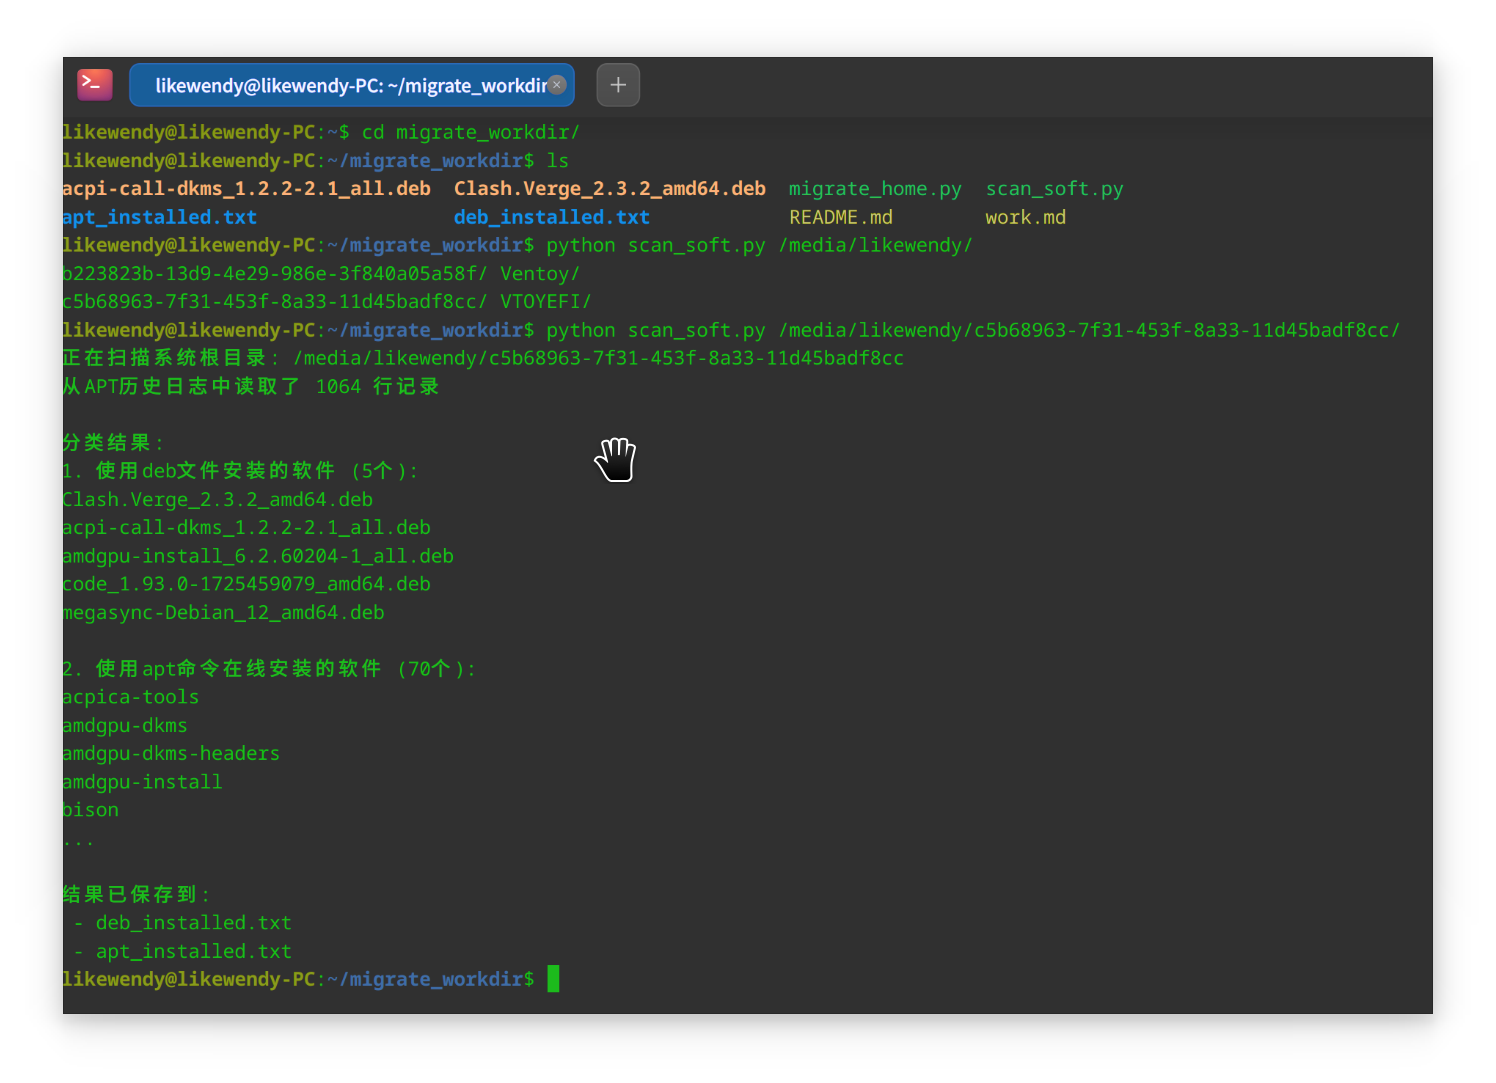Image resolution: width=1496 pixels, height=1083 pixels.
Task: Click the VTOYEFI/ completion suggestion
Action: click(x=546, y=302)
